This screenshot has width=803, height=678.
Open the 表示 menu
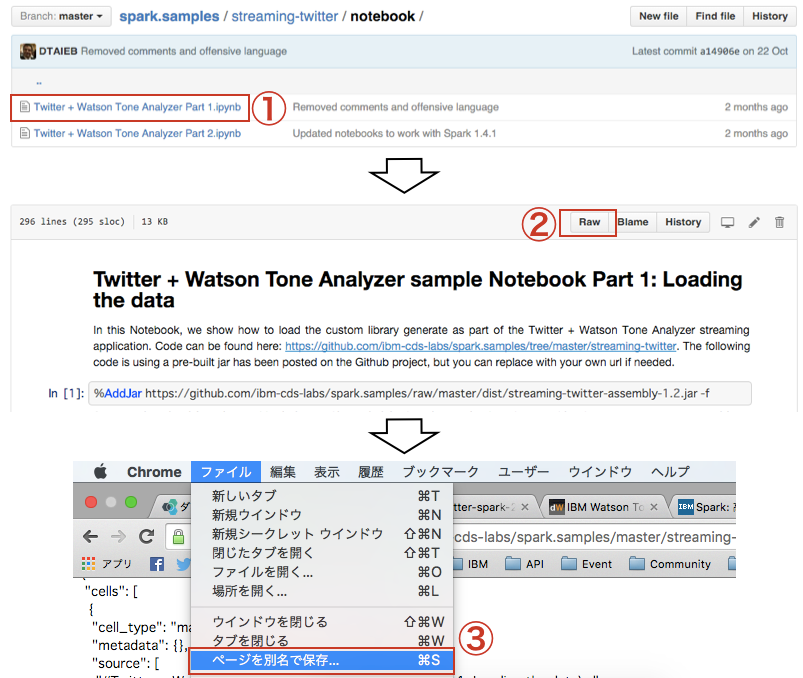coord(327,472)
